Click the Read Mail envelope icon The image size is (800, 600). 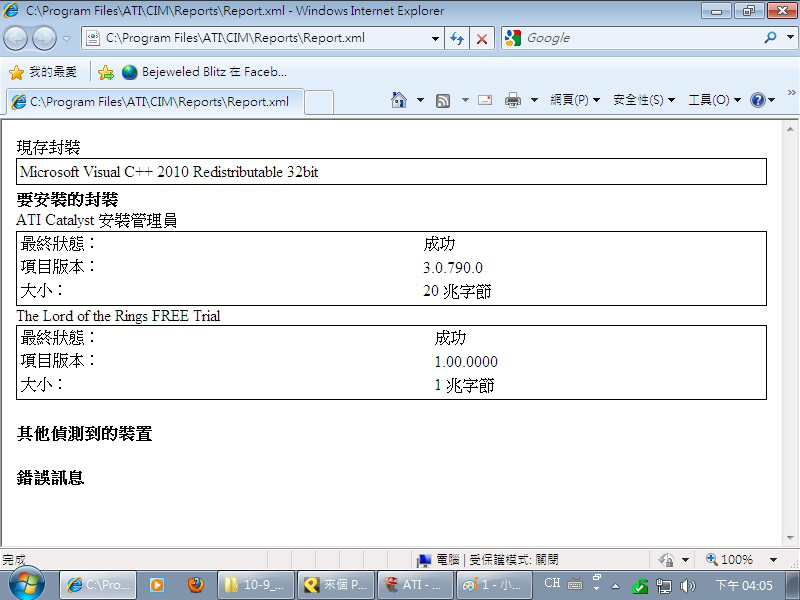[485, 100]
